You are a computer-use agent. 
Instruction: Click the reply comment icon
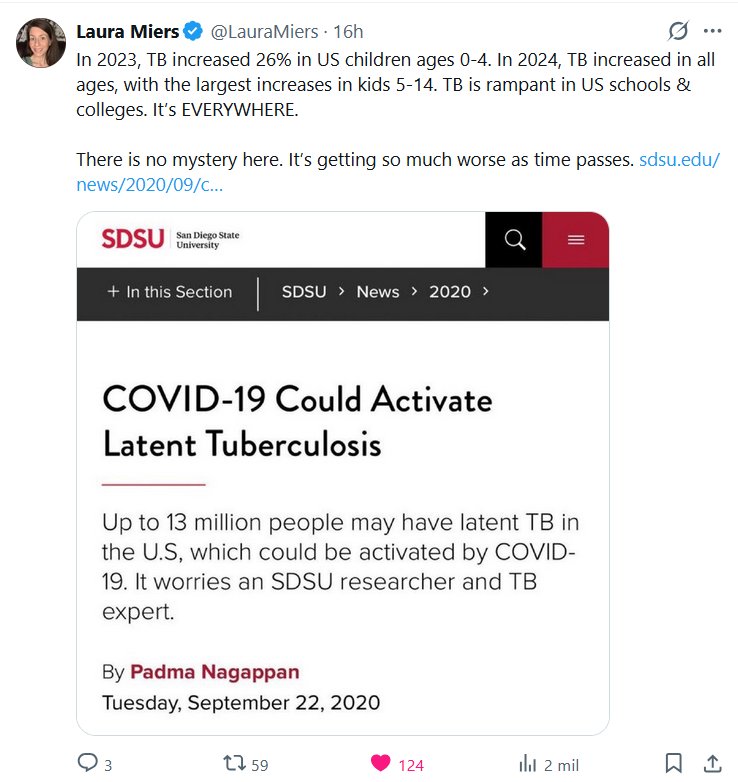pyautogui.click(x=88, y=763)
